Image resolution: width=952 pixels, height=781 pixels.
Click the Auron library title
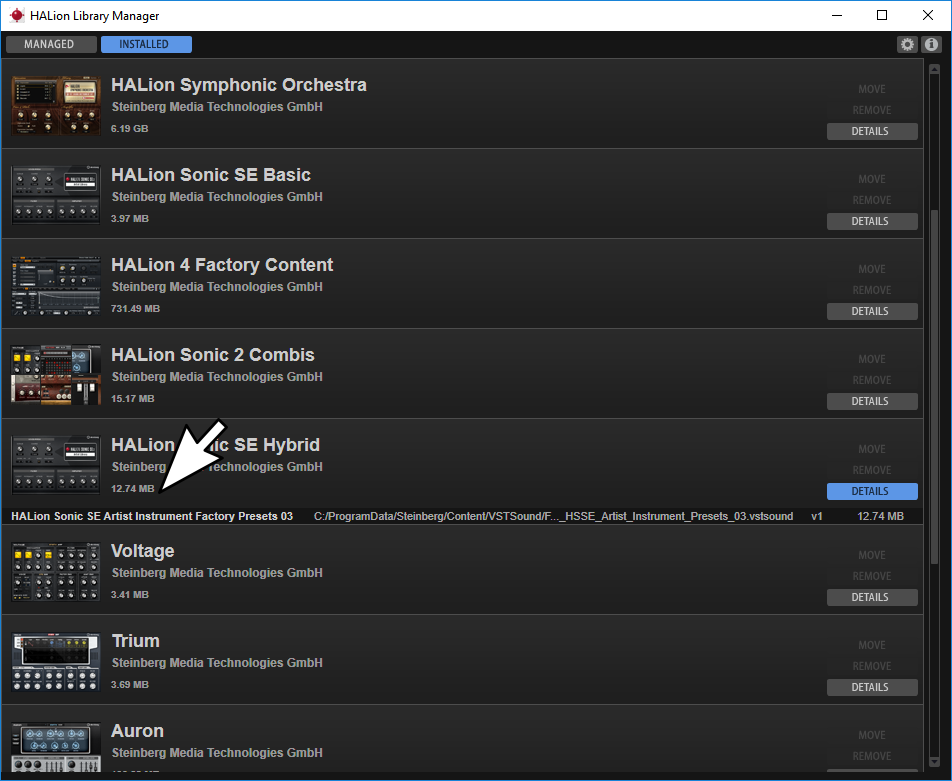click(x=137, y=731)
